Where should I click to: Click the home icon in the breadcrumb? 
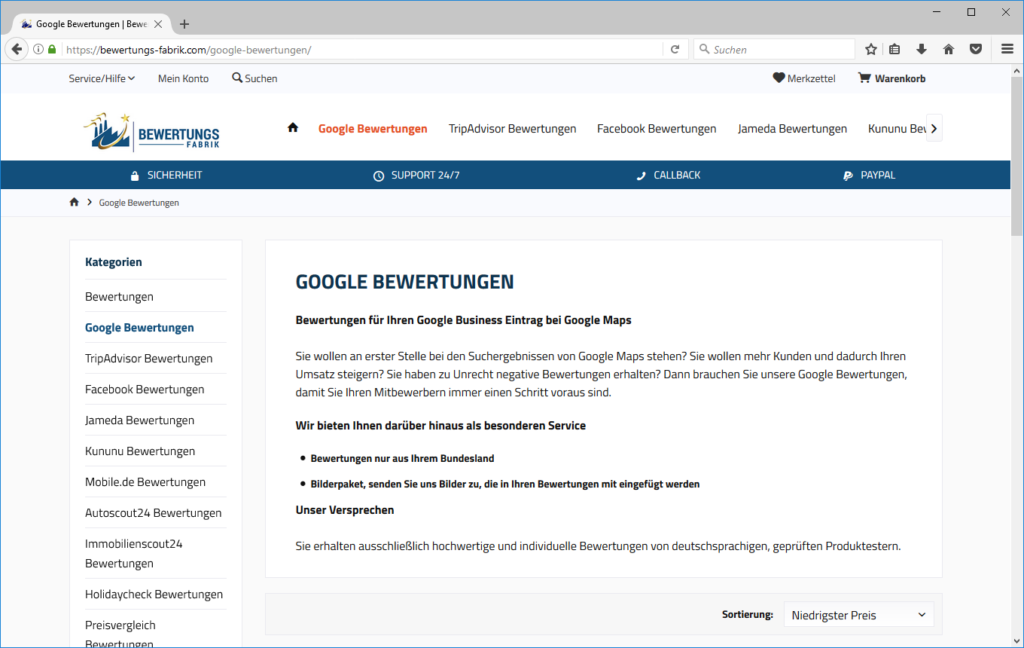74,202
